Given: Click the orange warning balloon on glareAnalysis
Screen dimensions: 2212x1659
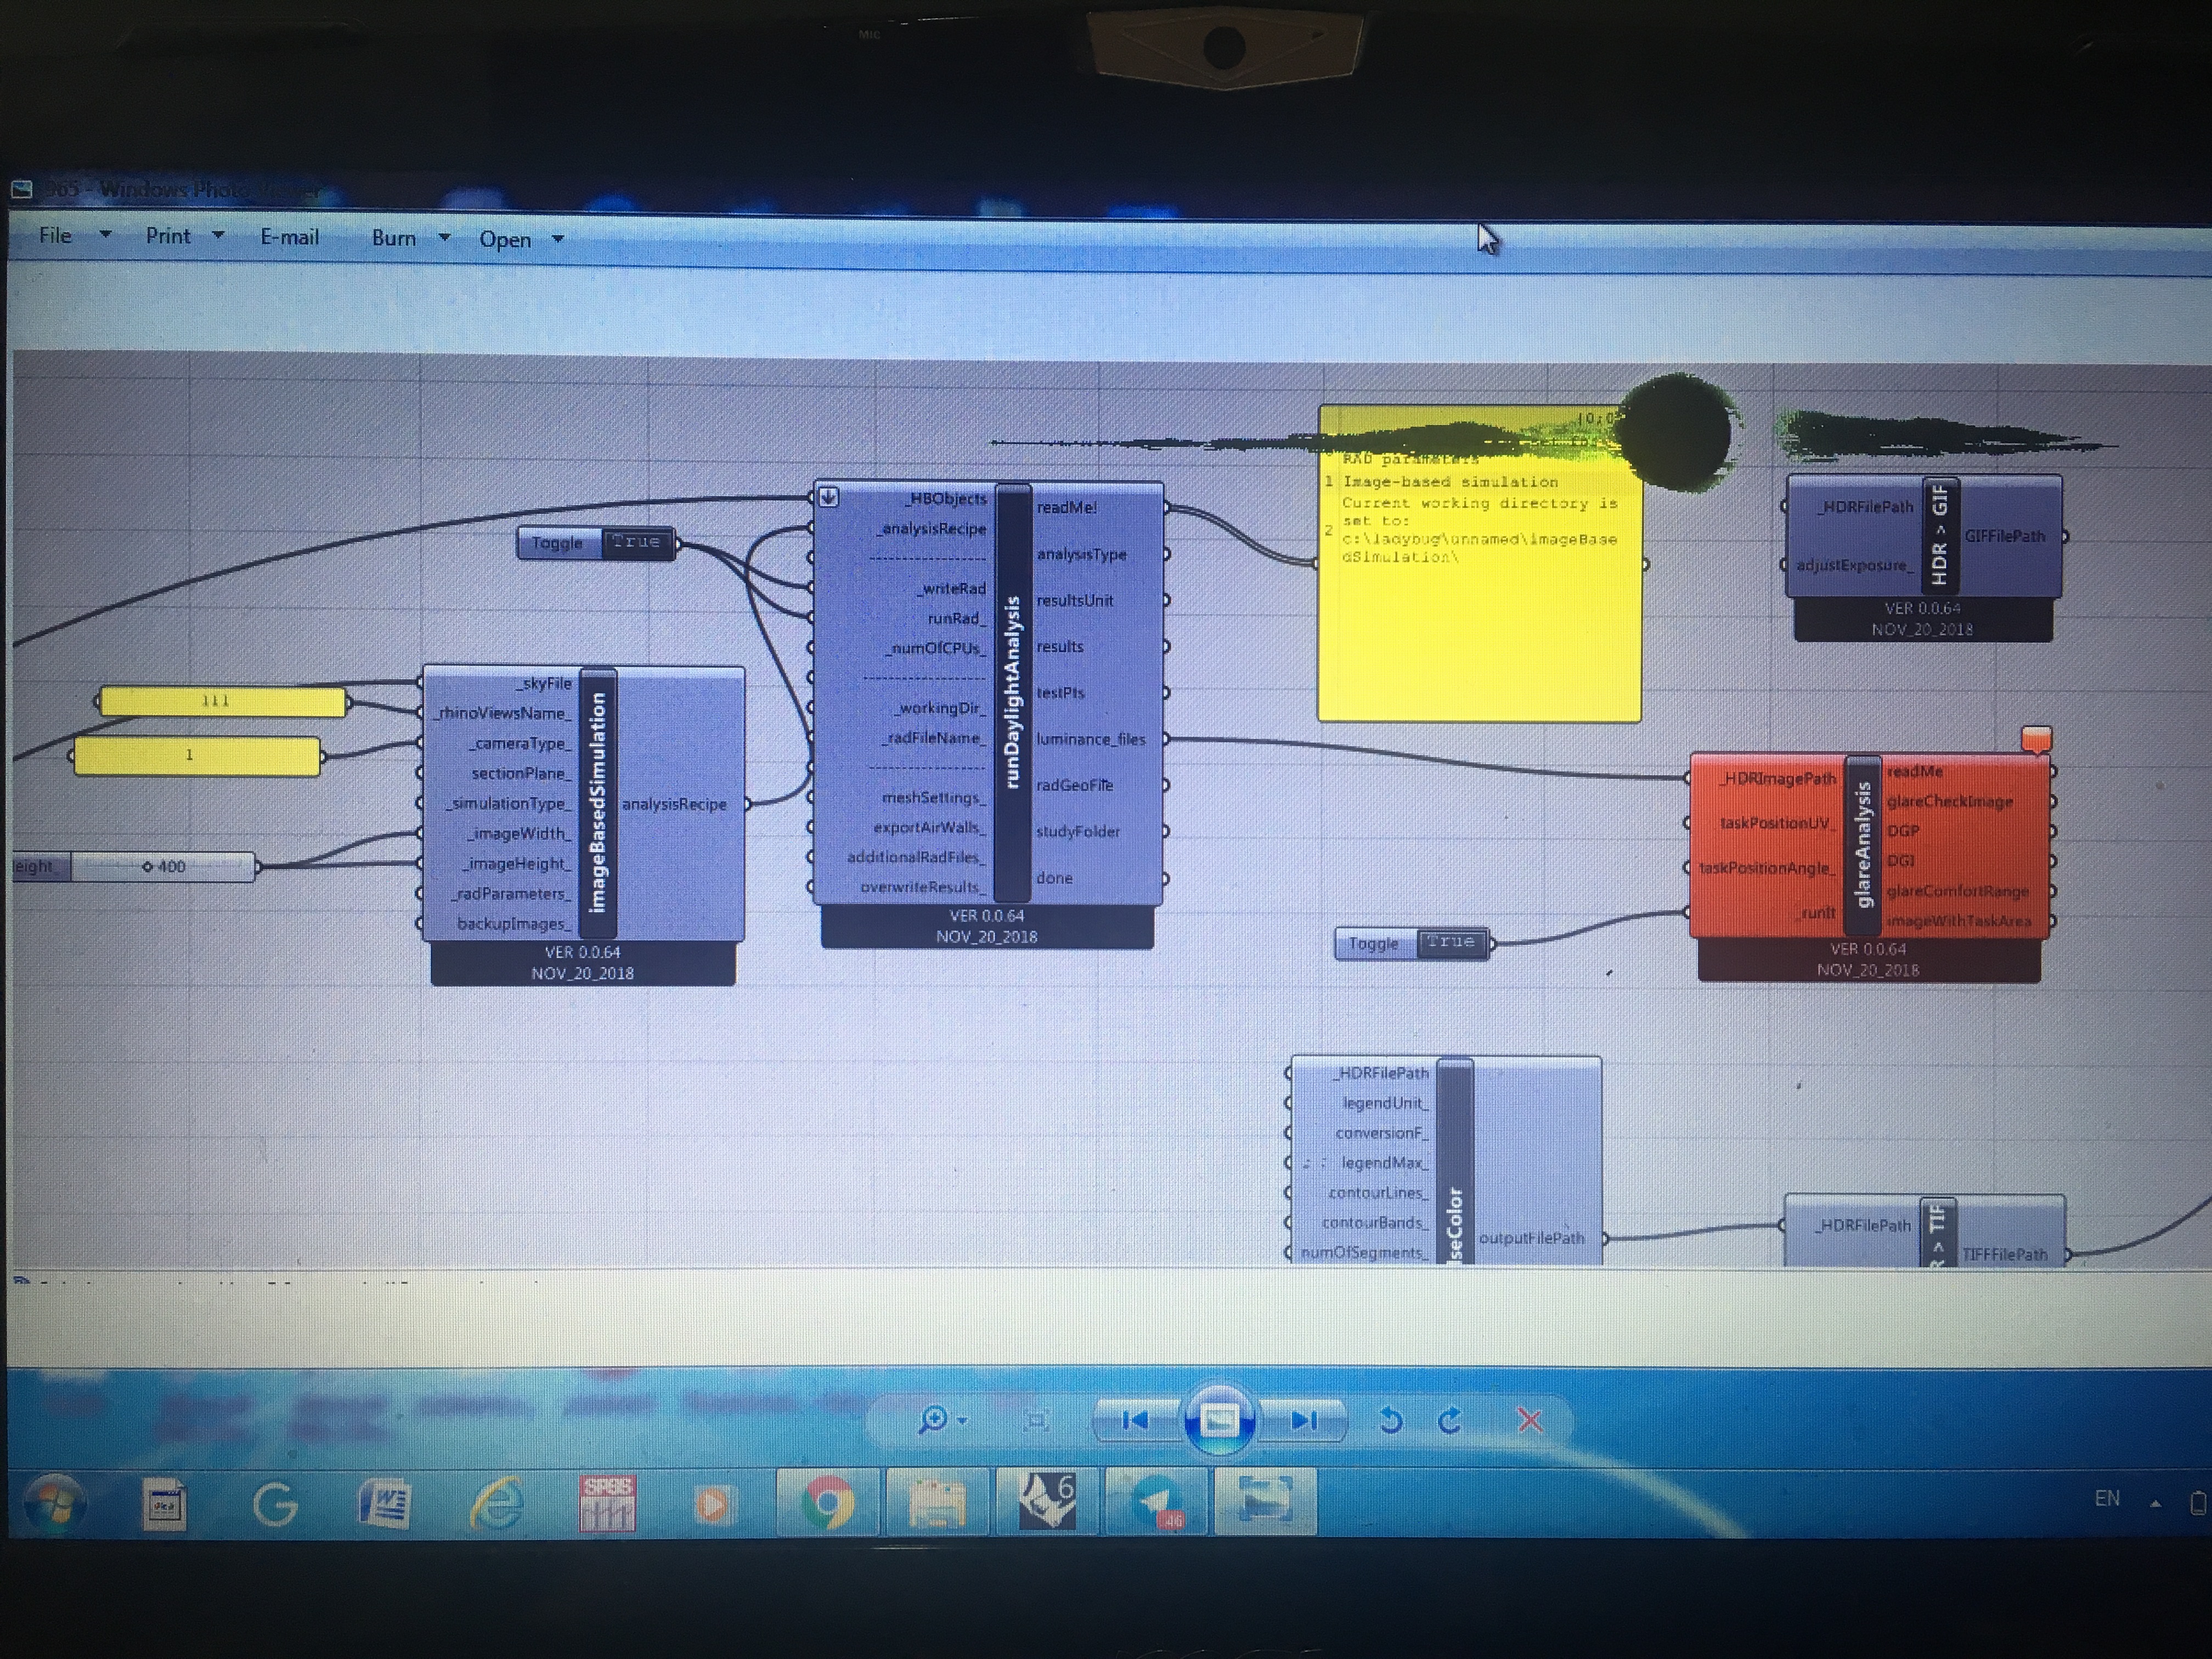Looking at the screenshot, I should 2037,739.
